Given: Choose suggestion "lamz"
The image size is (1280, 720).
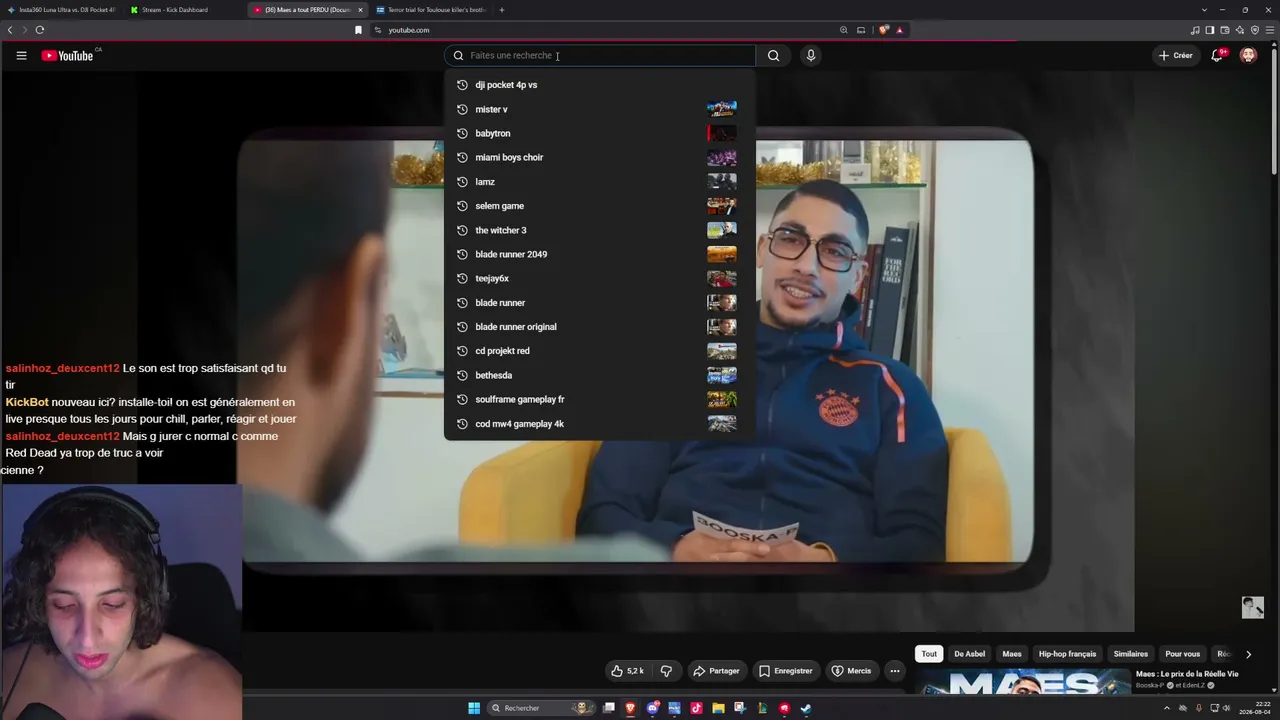Looking at the screenshot, I should pos(600,182).
